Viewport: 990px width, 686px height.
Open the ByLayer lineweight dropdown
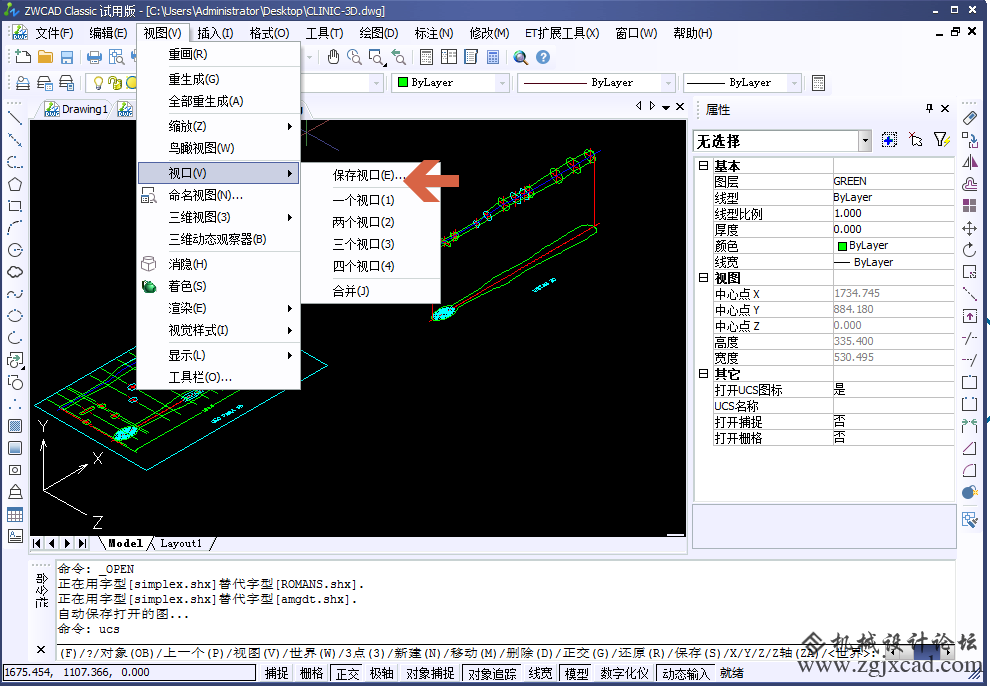(794, 83)
